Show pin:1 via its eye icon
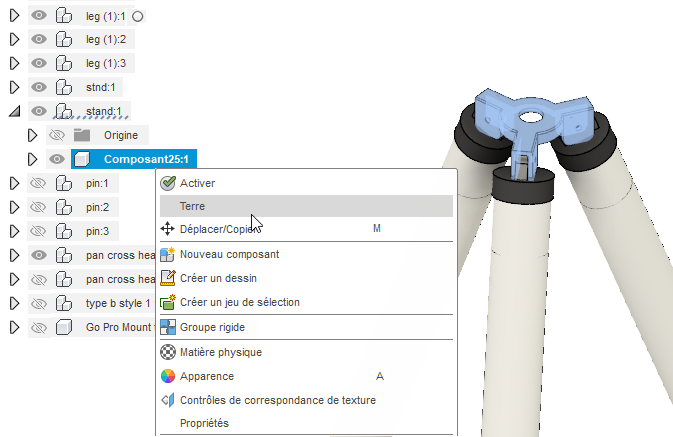Screen dimensions: 673x437 (x=39, y=184)
